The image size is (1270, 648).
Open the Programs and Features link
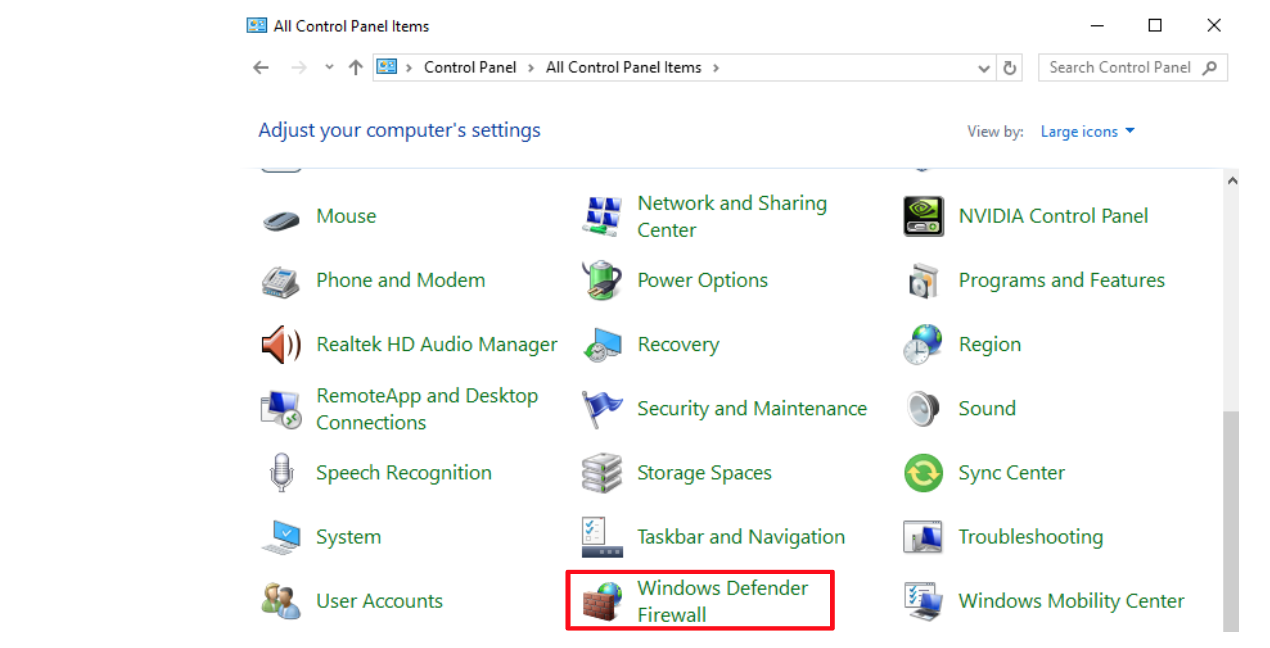[x=1061, y=281]
